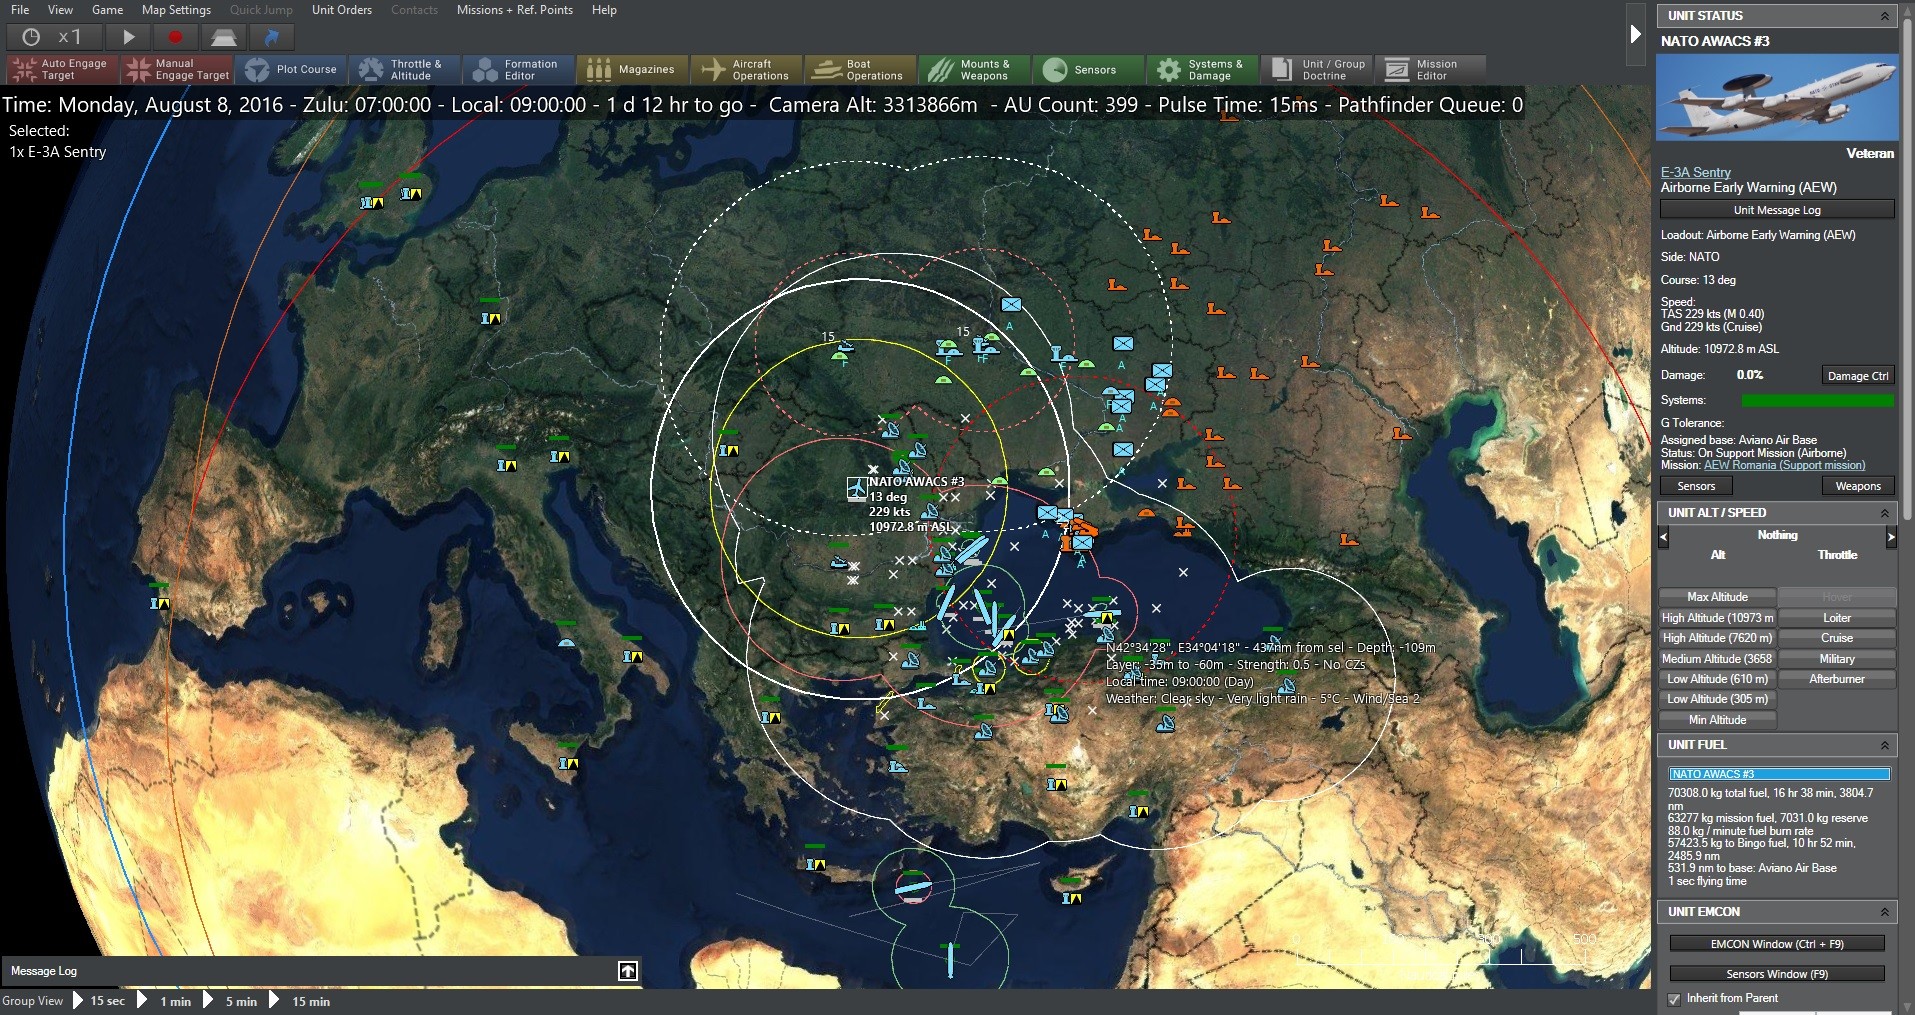Open the Sensors toolbar panel
The height and width of the screenshot is (1015, 1915).
click(1087, 69)
